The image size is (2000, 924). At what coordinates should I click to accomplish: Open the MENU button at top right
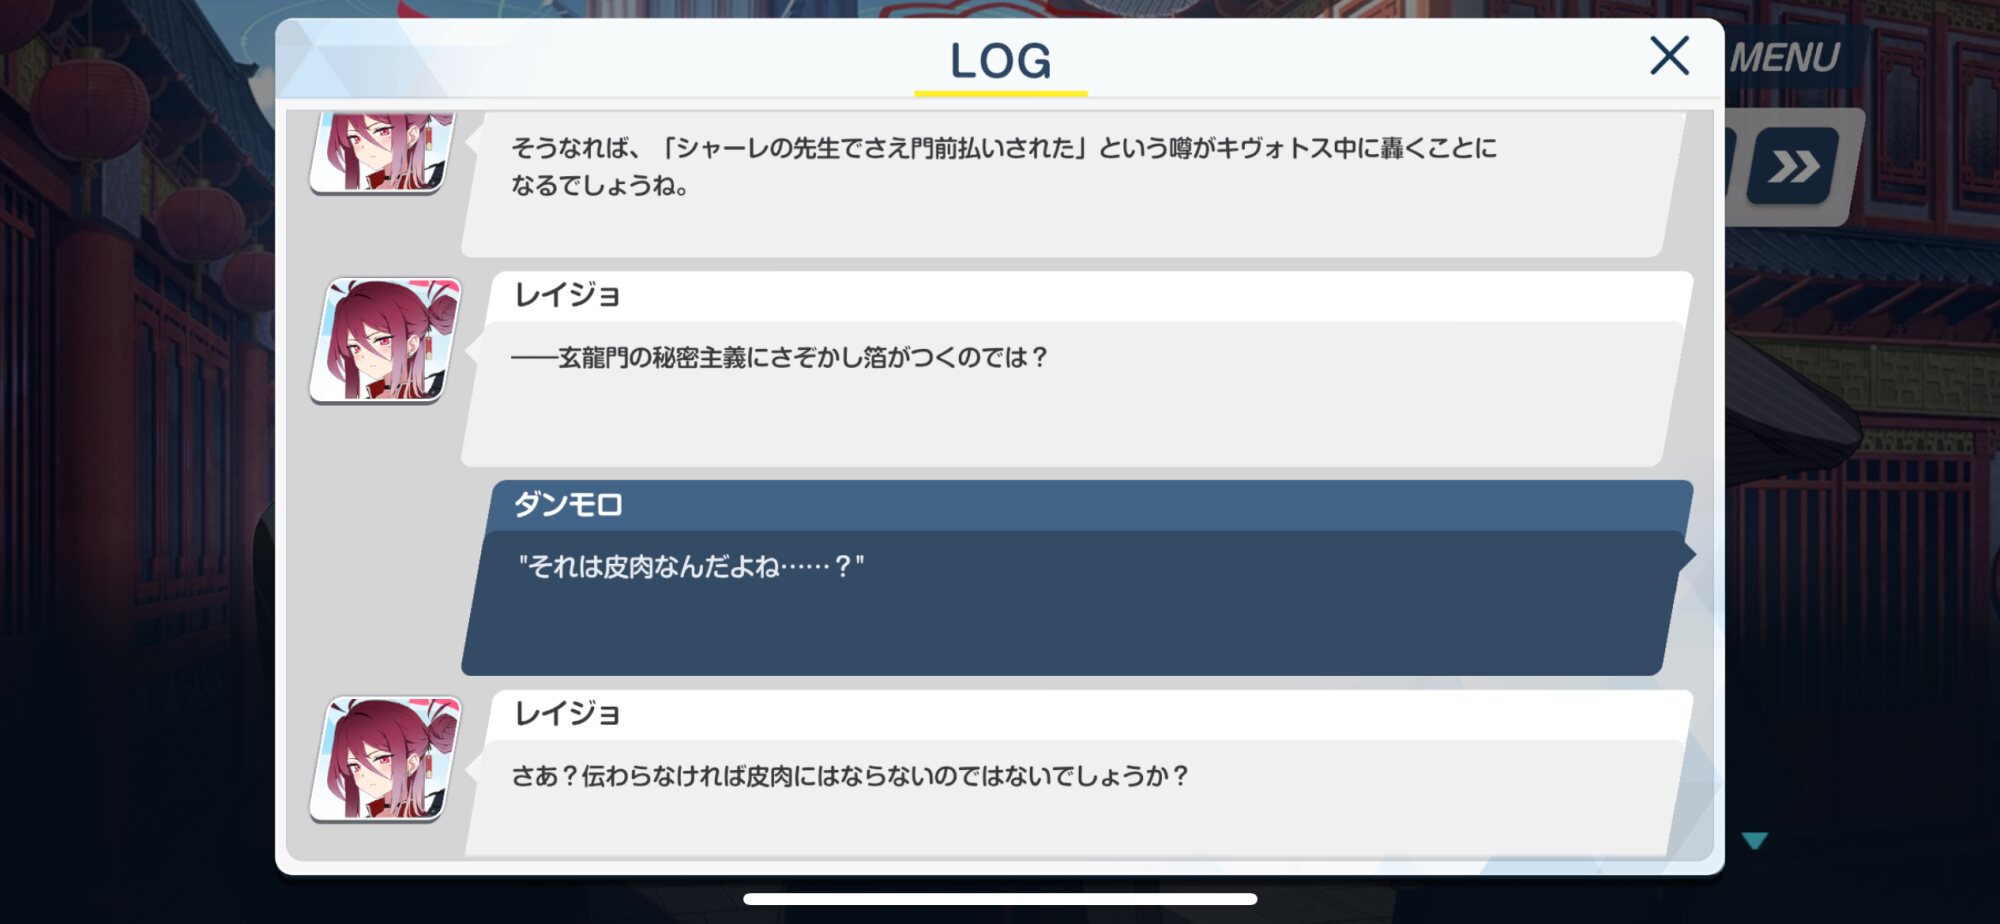point(1785,58)
